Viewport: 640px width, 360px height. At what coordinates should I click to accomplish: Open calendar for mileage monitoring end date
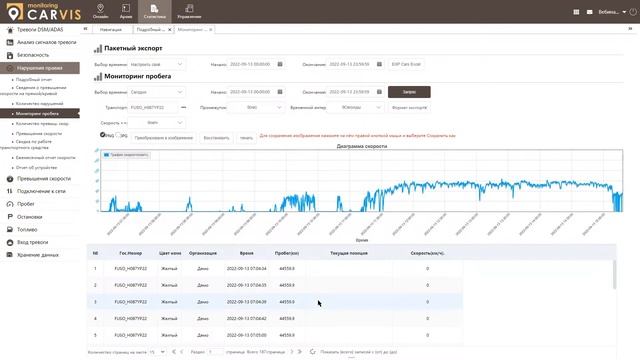pos(379,92)
